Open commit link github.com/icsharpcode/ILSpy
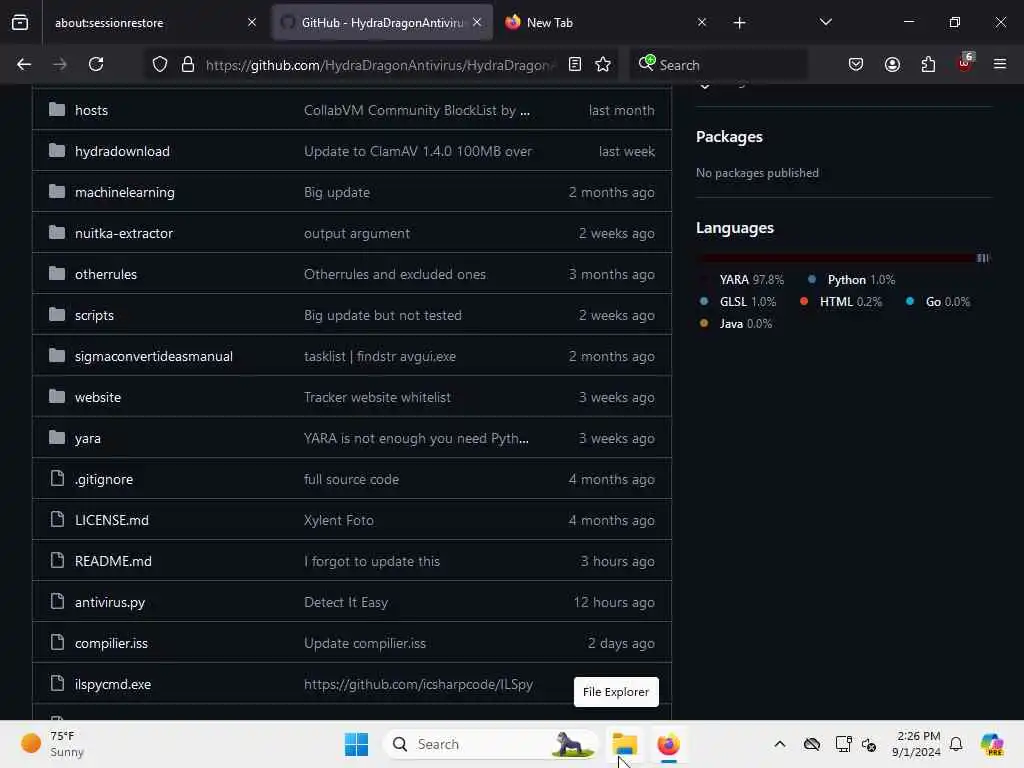 point(419,684)
